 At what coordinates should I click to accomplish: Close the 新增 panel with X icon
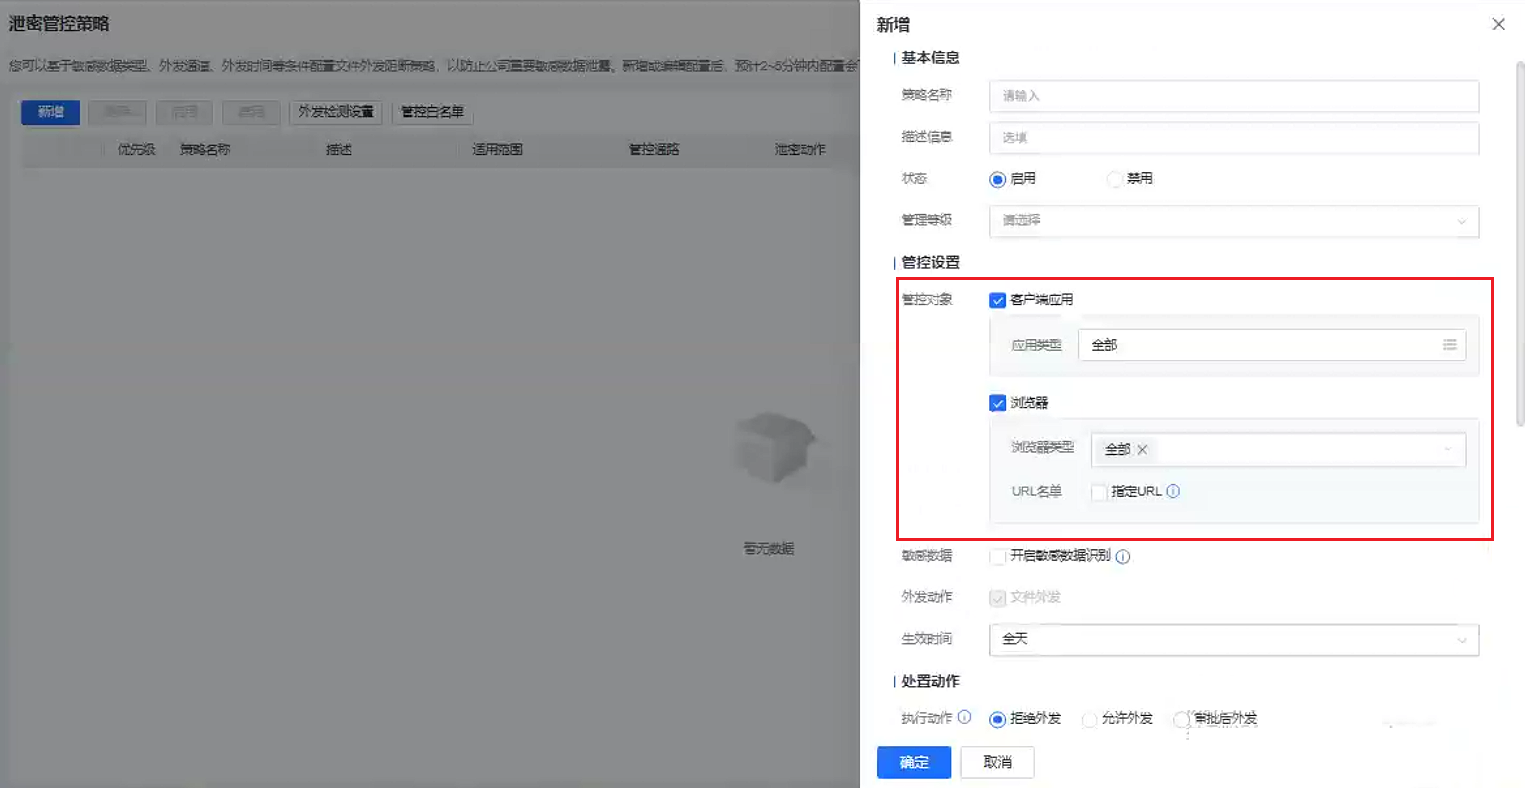[1498, 24]
